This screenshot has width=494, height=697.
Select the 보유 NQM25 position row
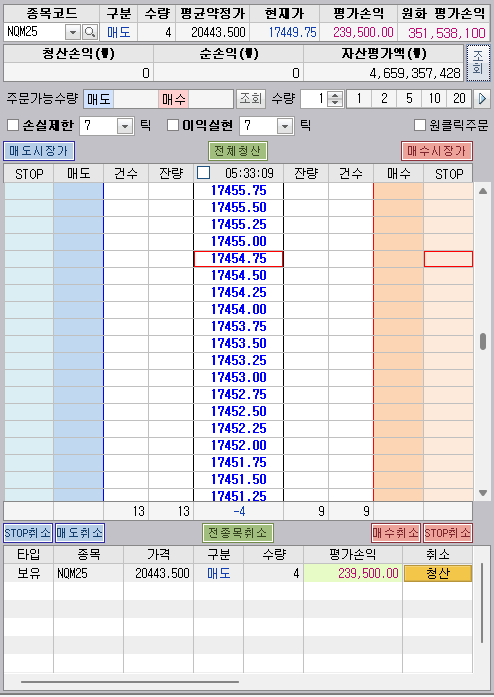pyautogui.click(x=238, y=573)
